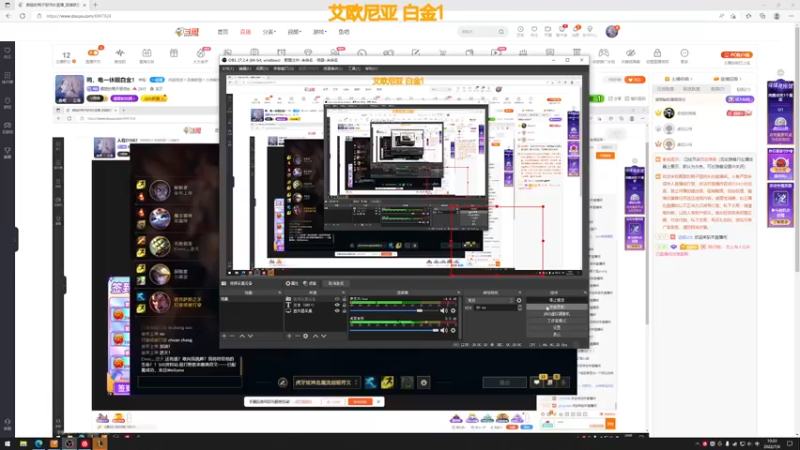
Task: Adjust the first mixer channel volume slider
Action: 393,310
